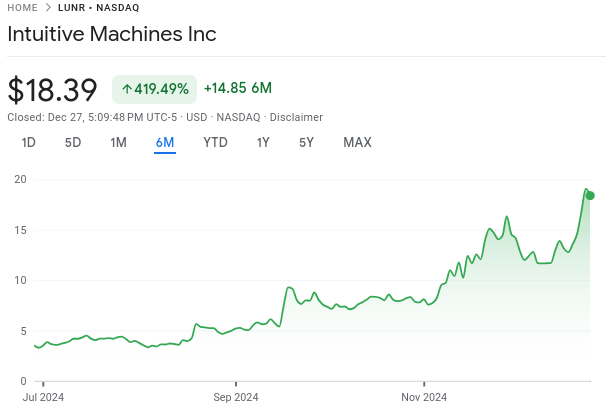Show the MAX history range

pos(357,143)
